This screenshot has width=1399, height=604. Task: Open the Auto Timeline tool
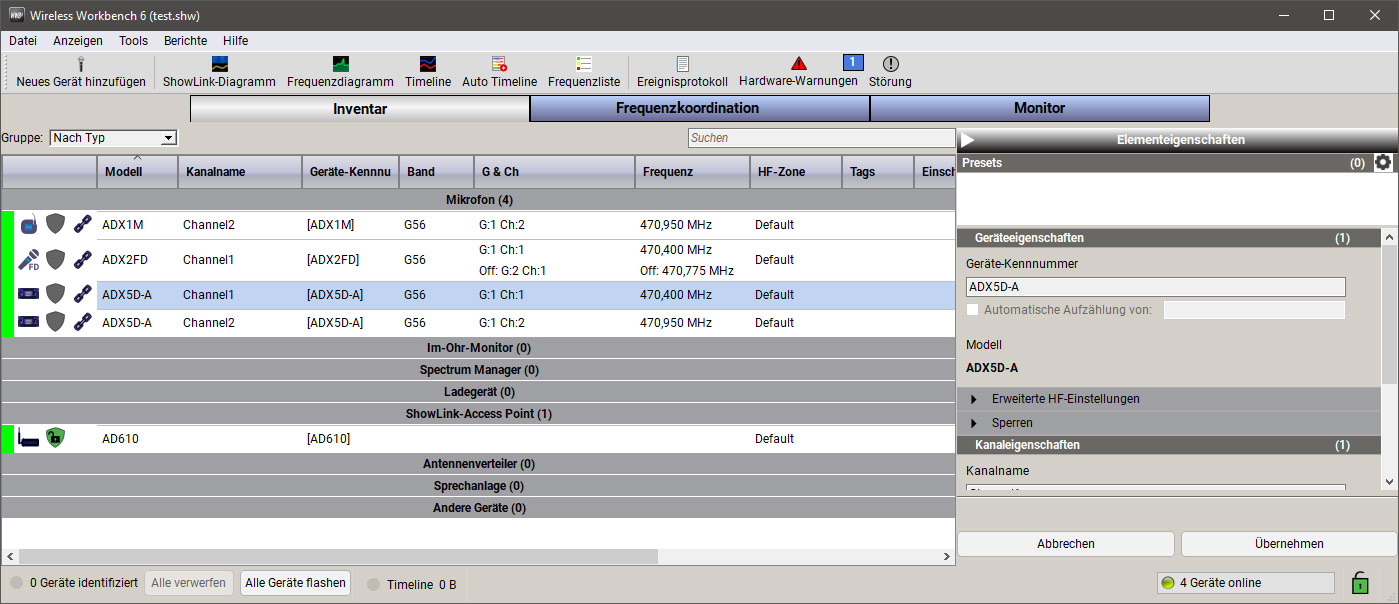pyautogui.click(x=499, y=65)
